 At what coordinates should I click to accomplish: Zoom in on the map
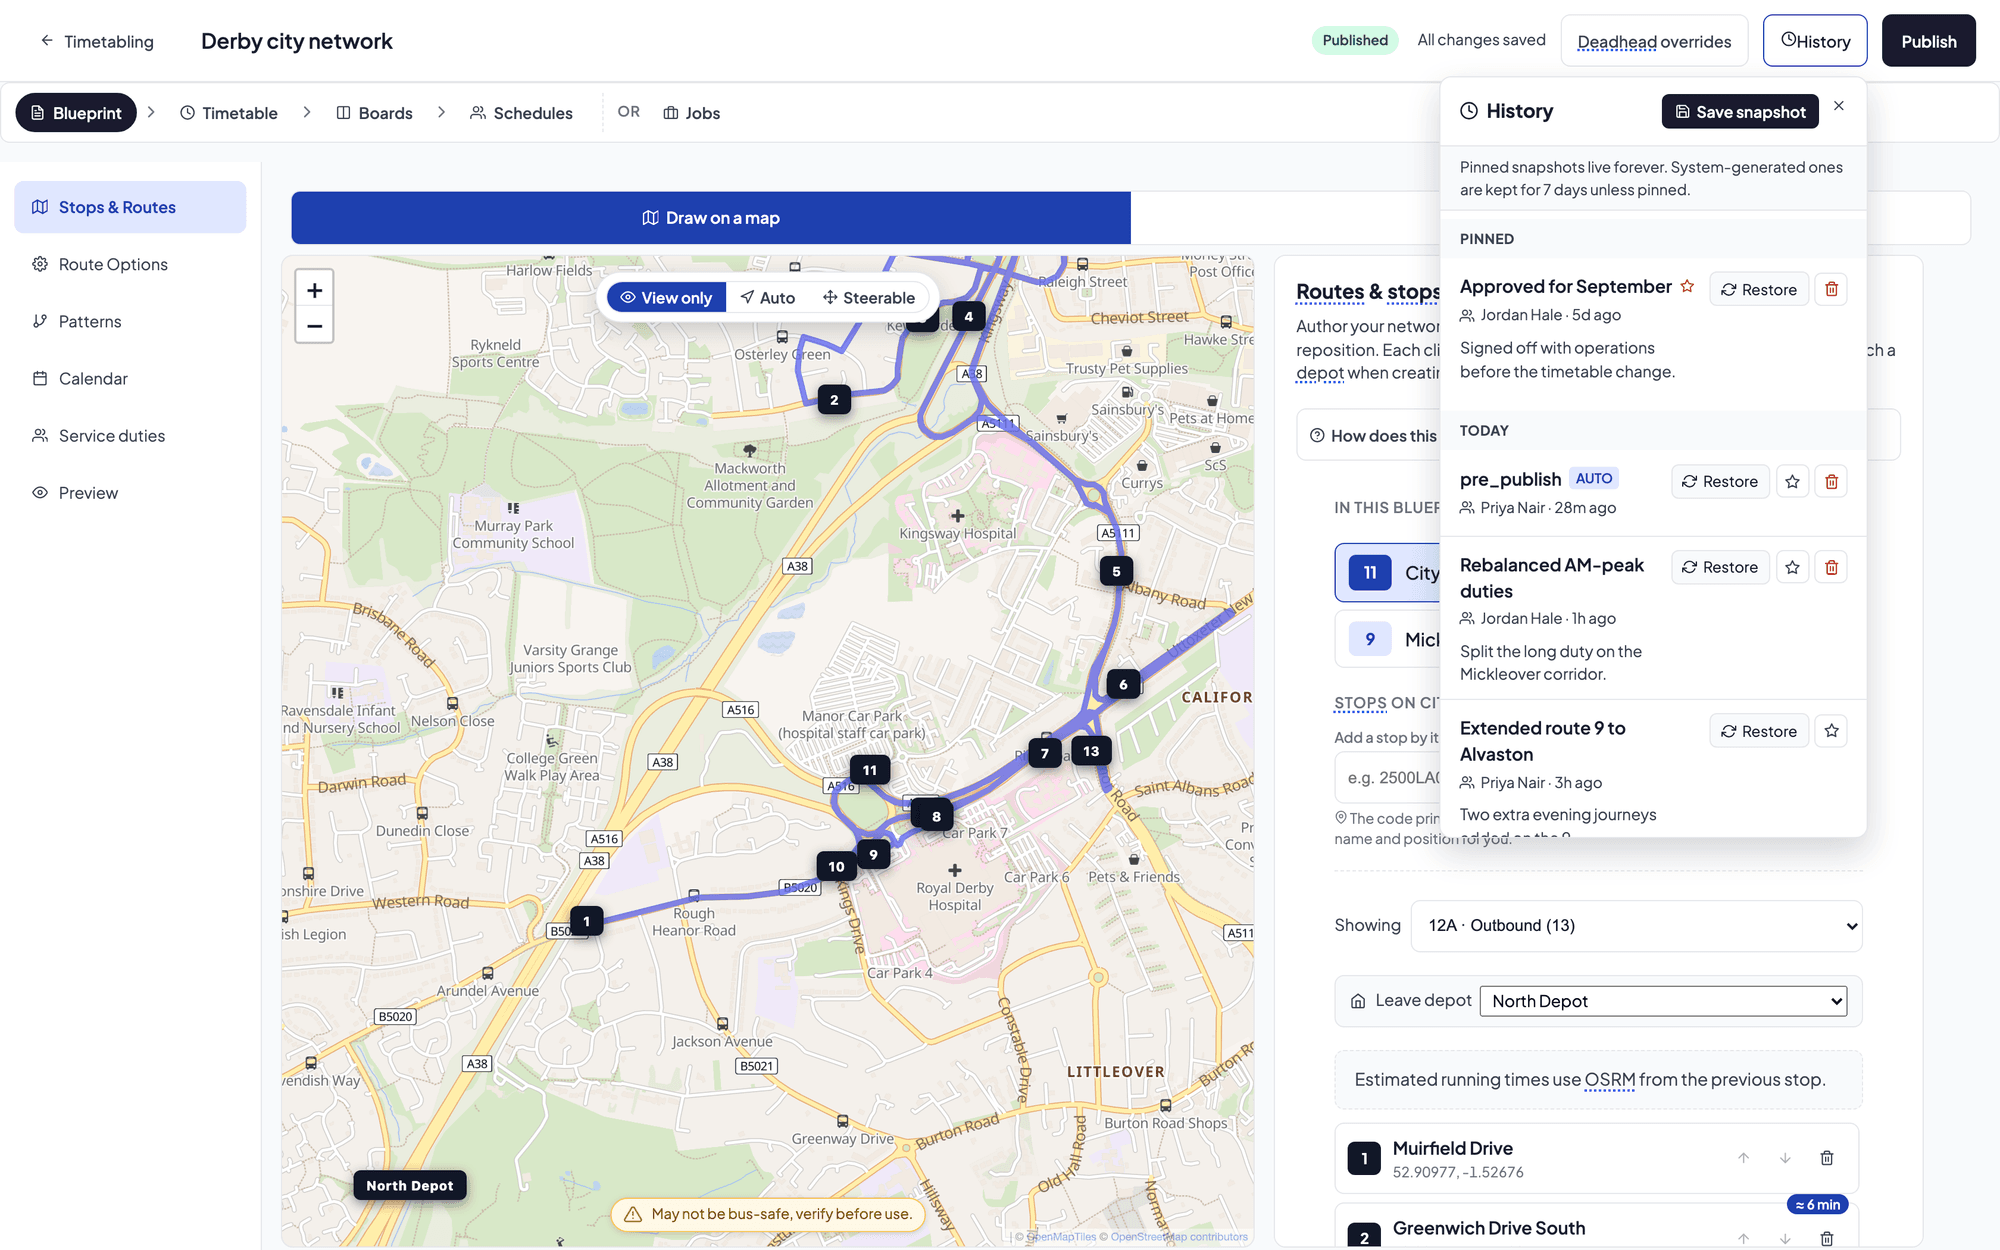click(x=314, y=290)
